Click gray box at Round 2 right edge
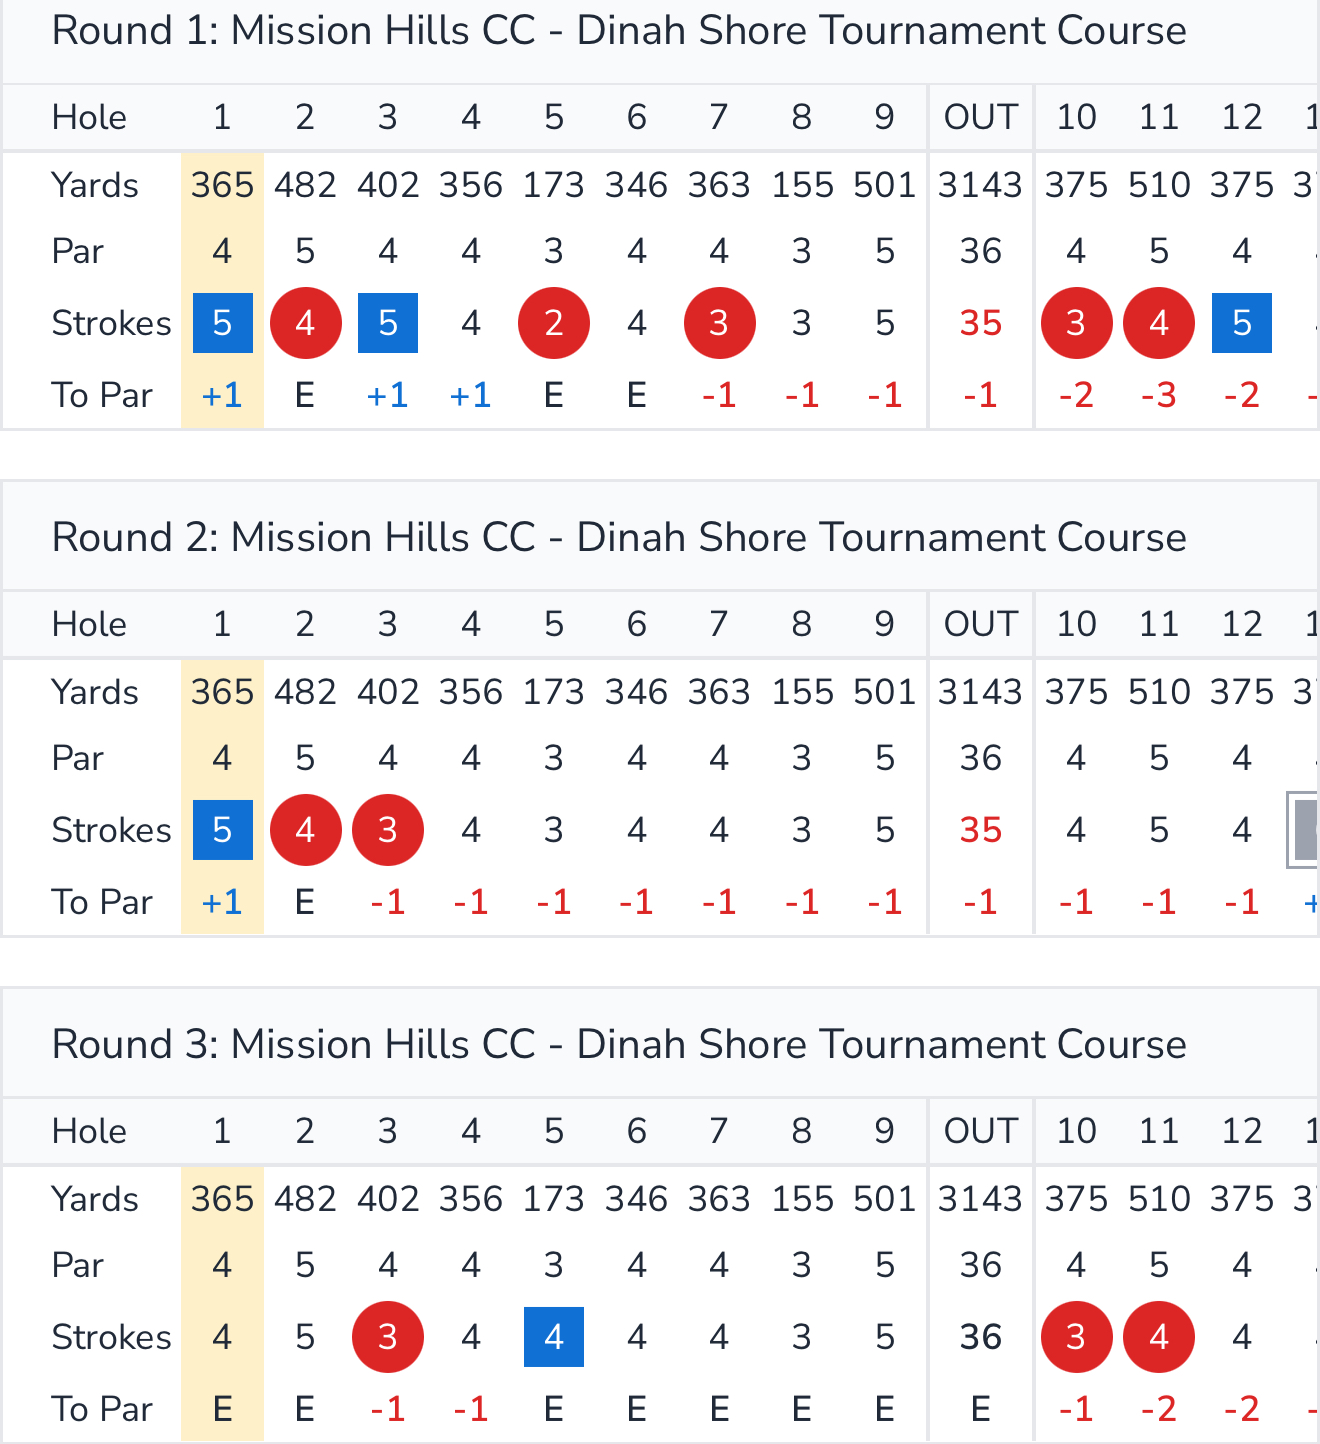This screenshot has height=1444, width=1320. (x=1303, y=830)
